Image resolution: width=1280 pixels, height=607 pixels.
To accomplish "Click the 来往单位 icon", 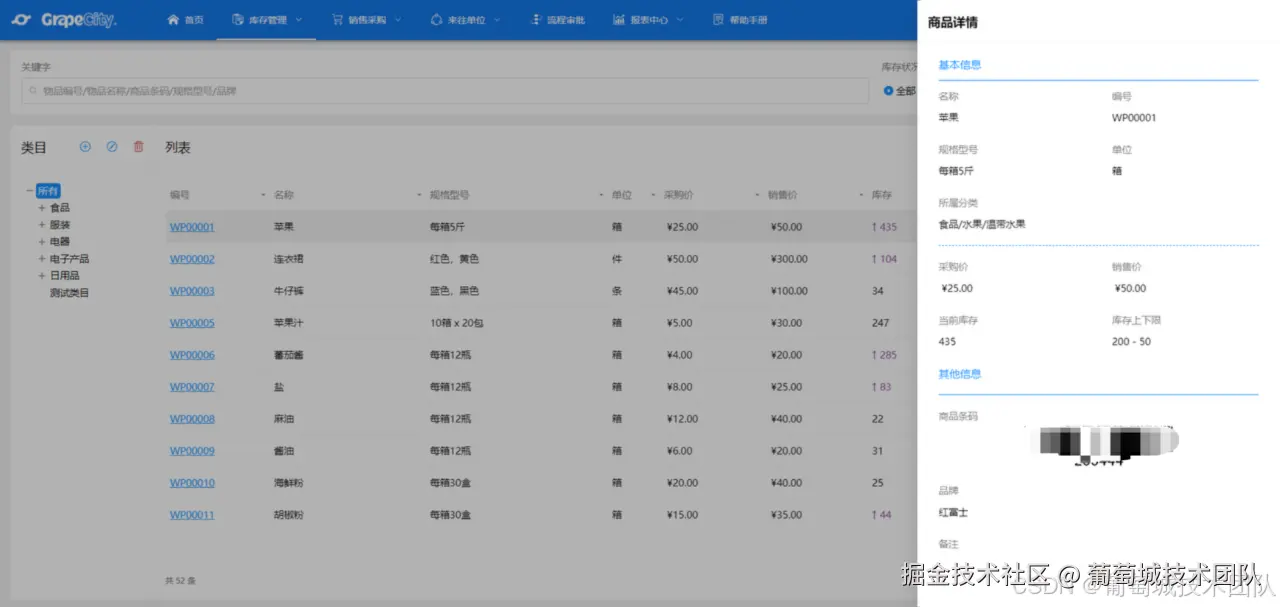I will pos(436,20).
